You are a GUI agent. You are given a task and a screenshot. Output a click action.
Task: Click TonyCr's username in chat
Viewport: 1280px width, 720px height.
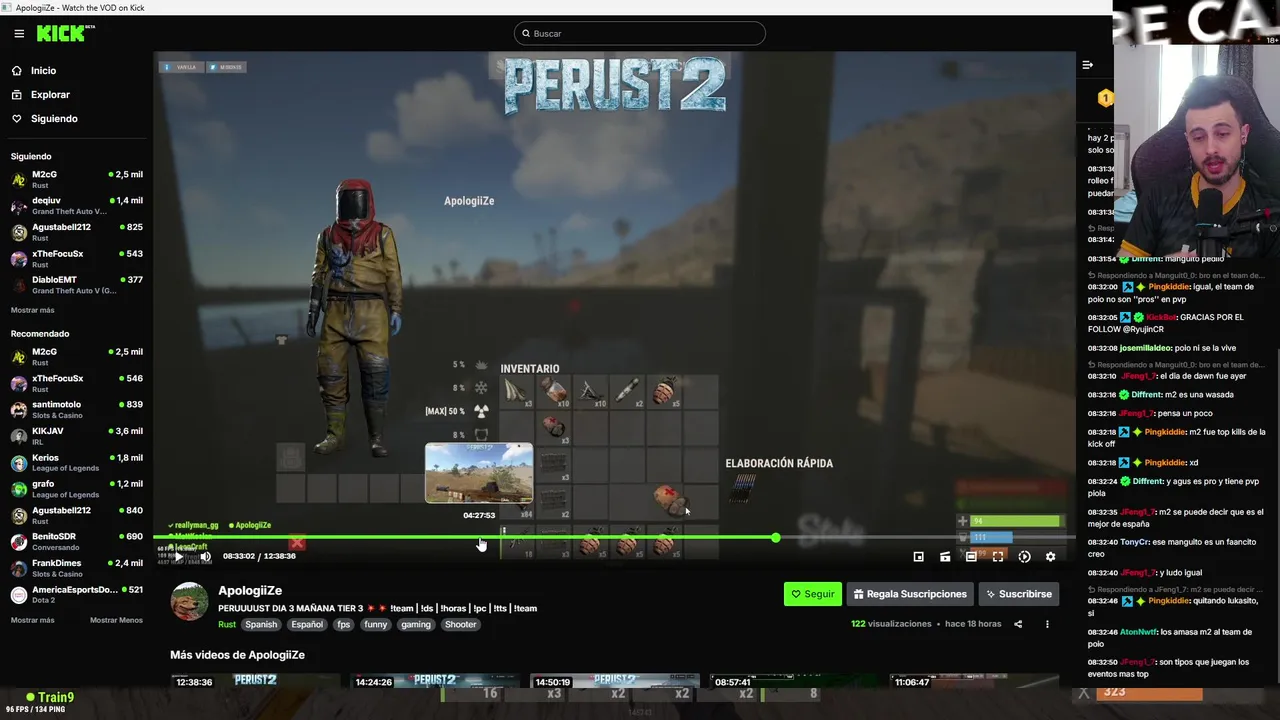[1134, 542]
